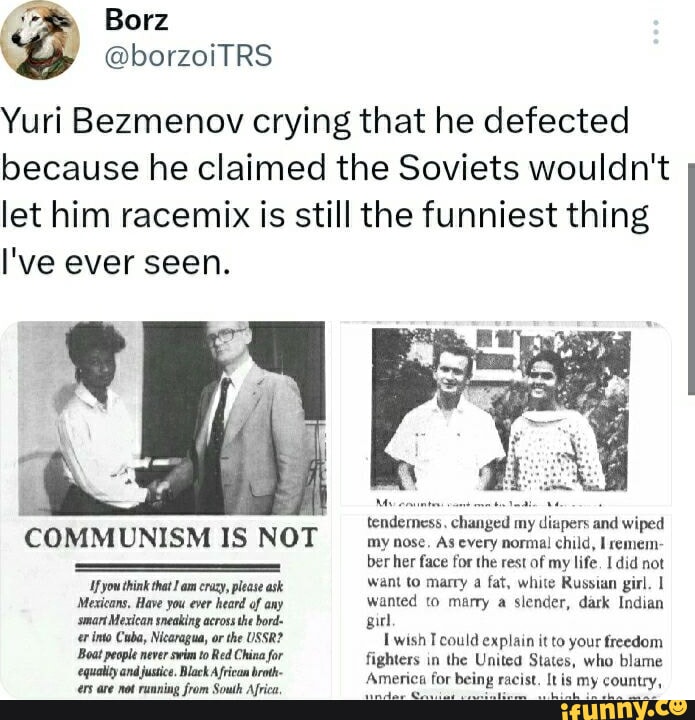Click the smiley face in ifunny logo
The image size is (695, 720).
pos(678,707)
